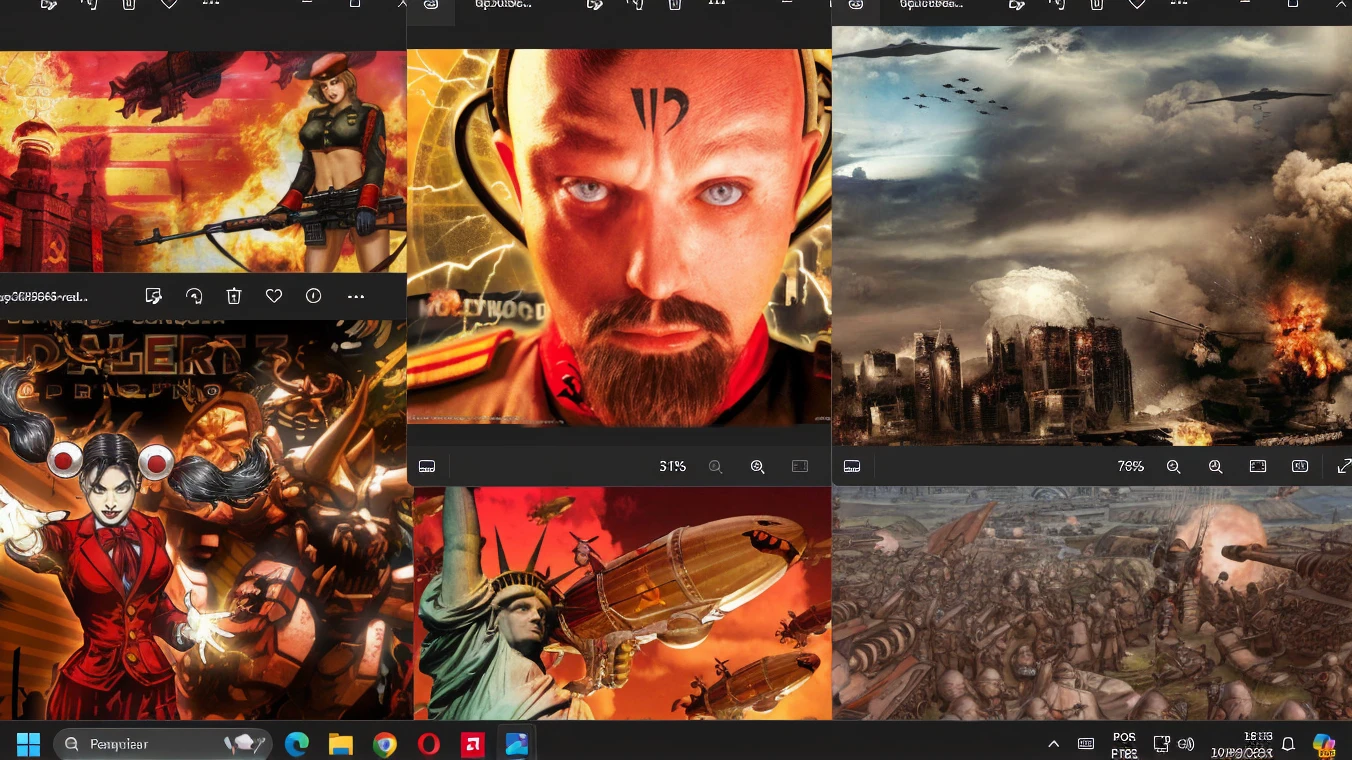This screenshot has height=760, width=1352.
Task: Fit the burning city photo to window
Action: tap(1258, 466)
